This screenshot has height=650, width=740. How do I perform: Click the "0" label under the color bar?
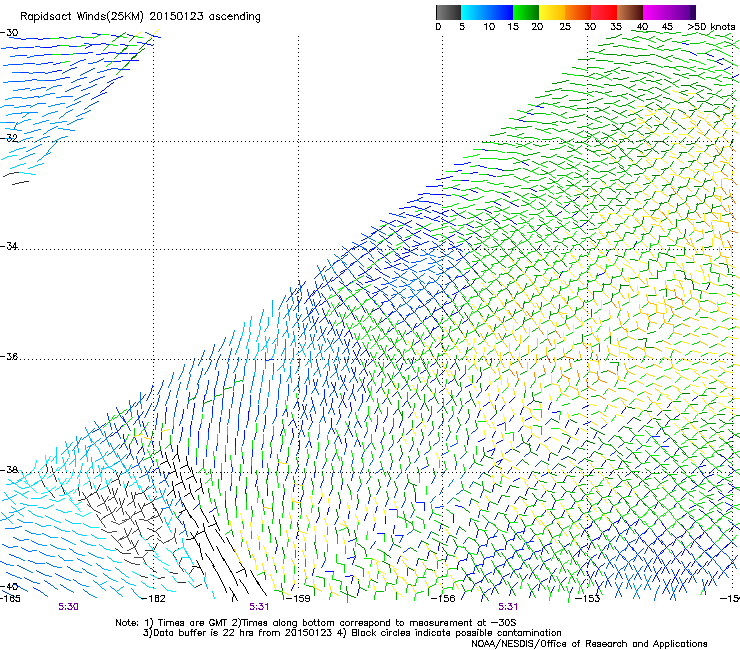pyautogui.click(x=438, y=27)
